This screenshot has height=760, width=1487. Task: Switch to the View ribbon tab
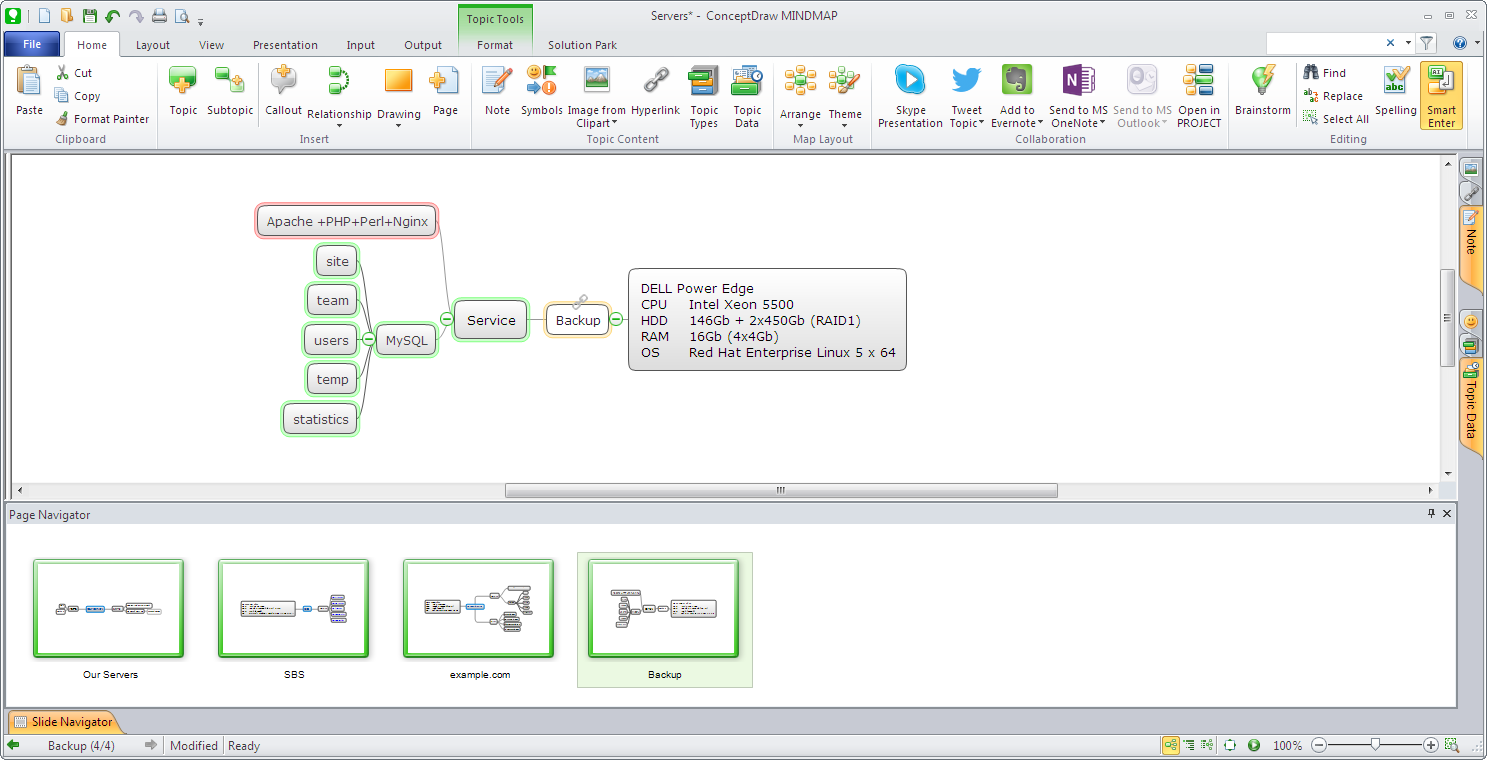pos(211,45)
